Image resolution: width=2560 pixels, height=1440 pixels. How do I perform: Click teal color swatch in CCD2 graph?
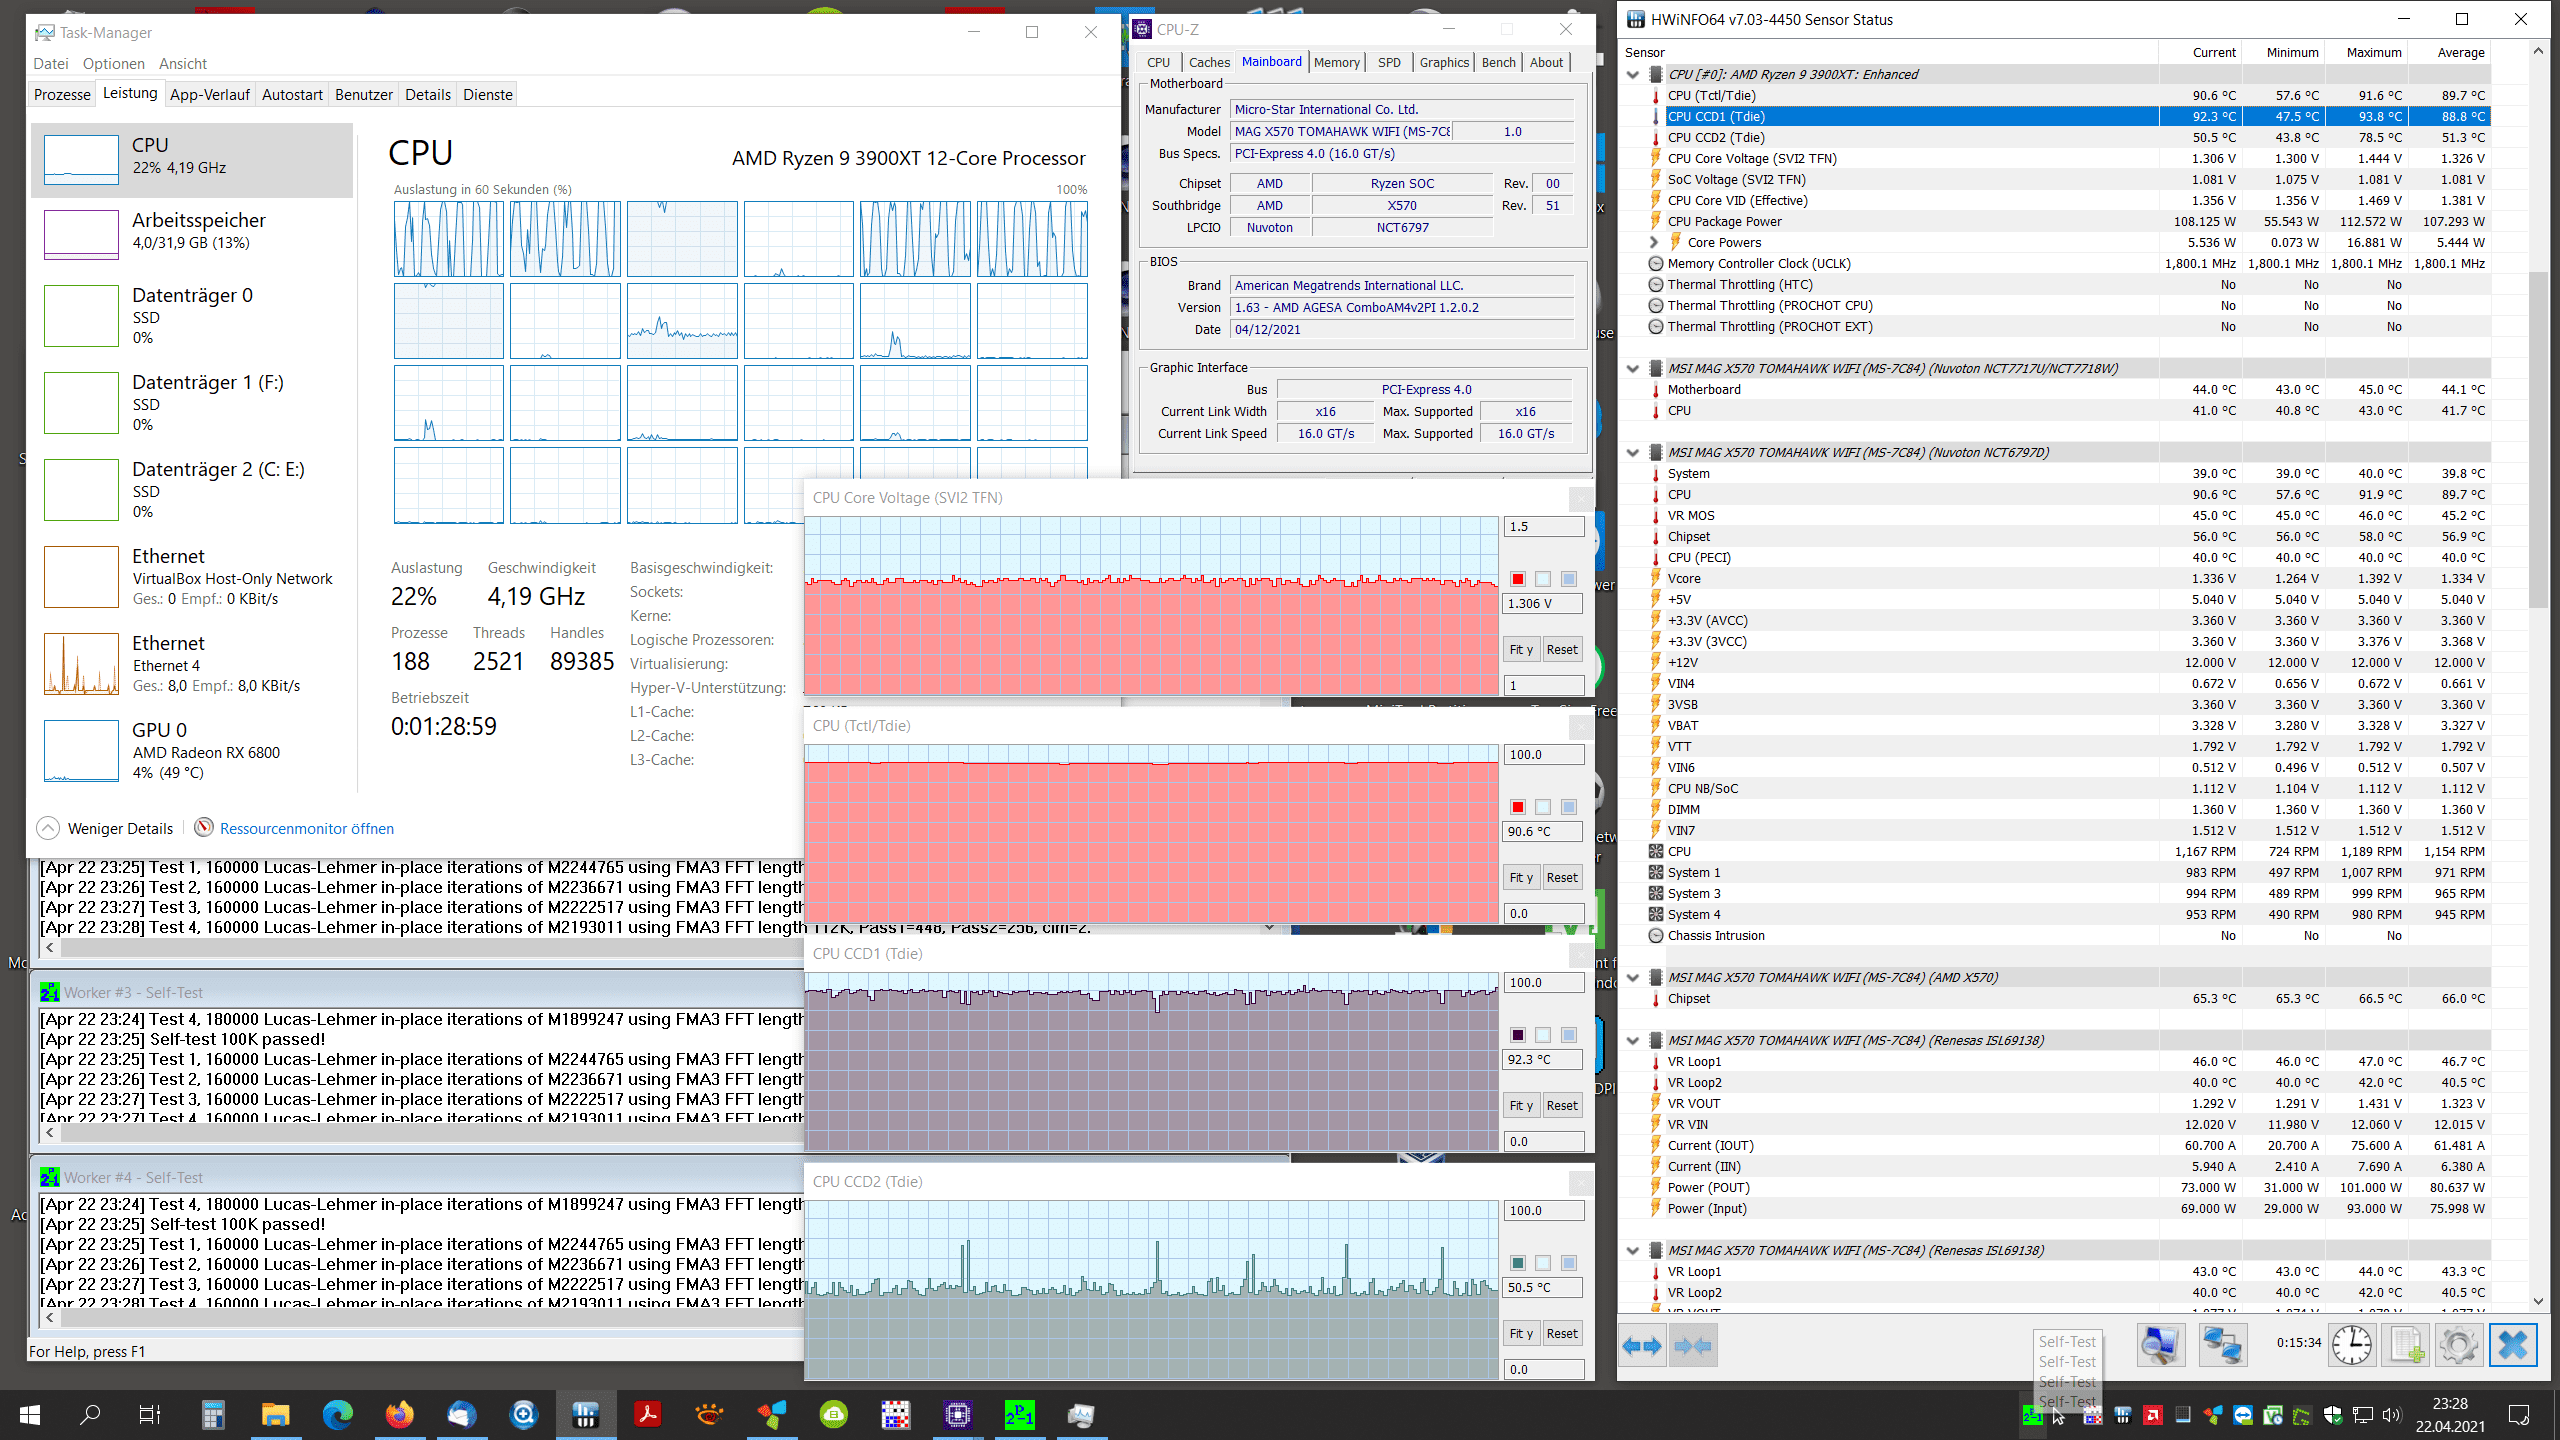coord(1518,1263)
